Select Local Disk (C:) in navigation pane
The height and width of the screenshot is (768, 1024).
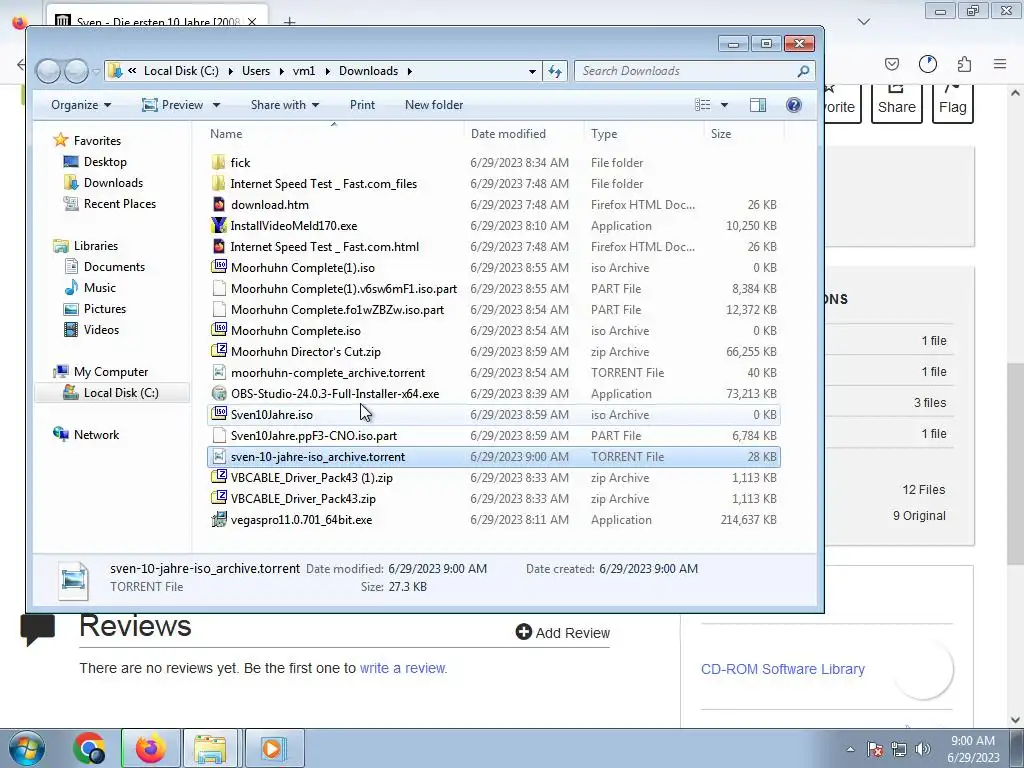tap(112, 392)
